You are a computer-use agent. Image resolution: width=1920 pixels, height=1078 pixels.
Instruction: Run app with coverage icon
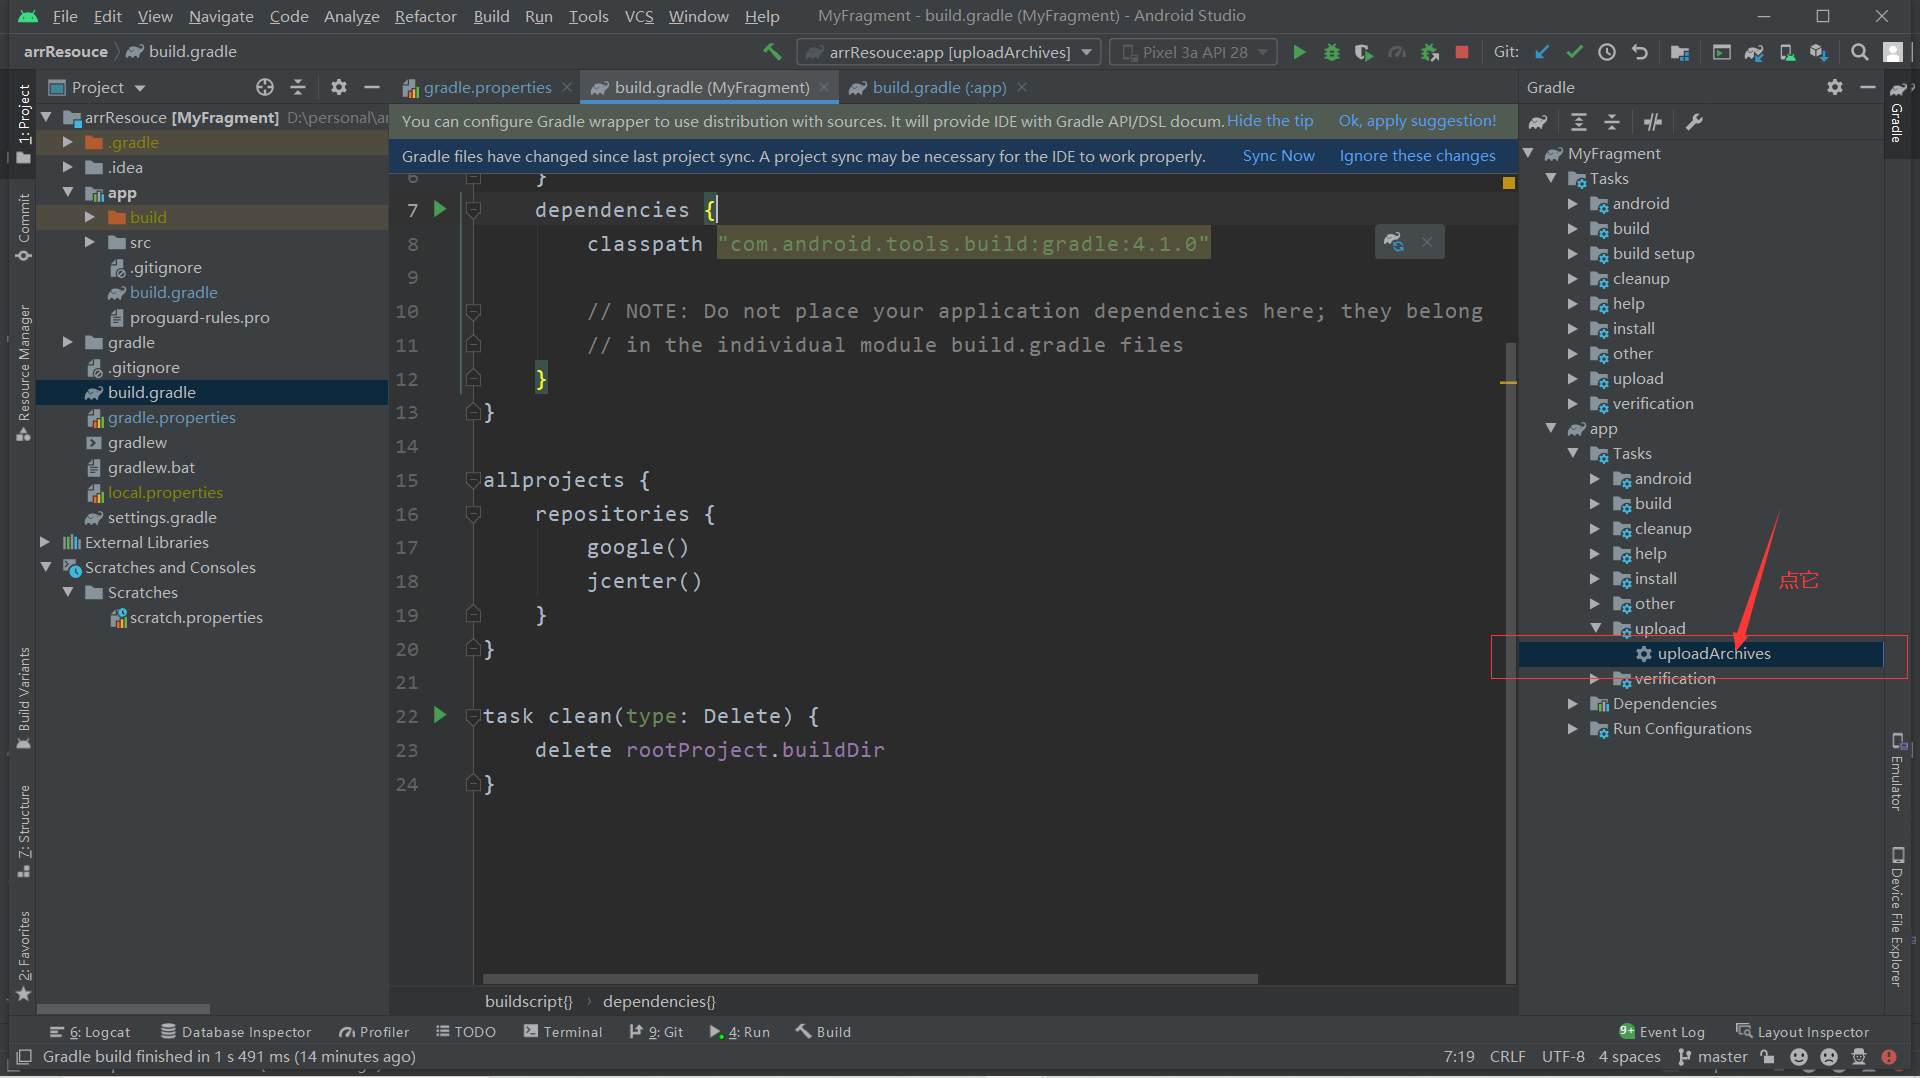pos(1364,52)
